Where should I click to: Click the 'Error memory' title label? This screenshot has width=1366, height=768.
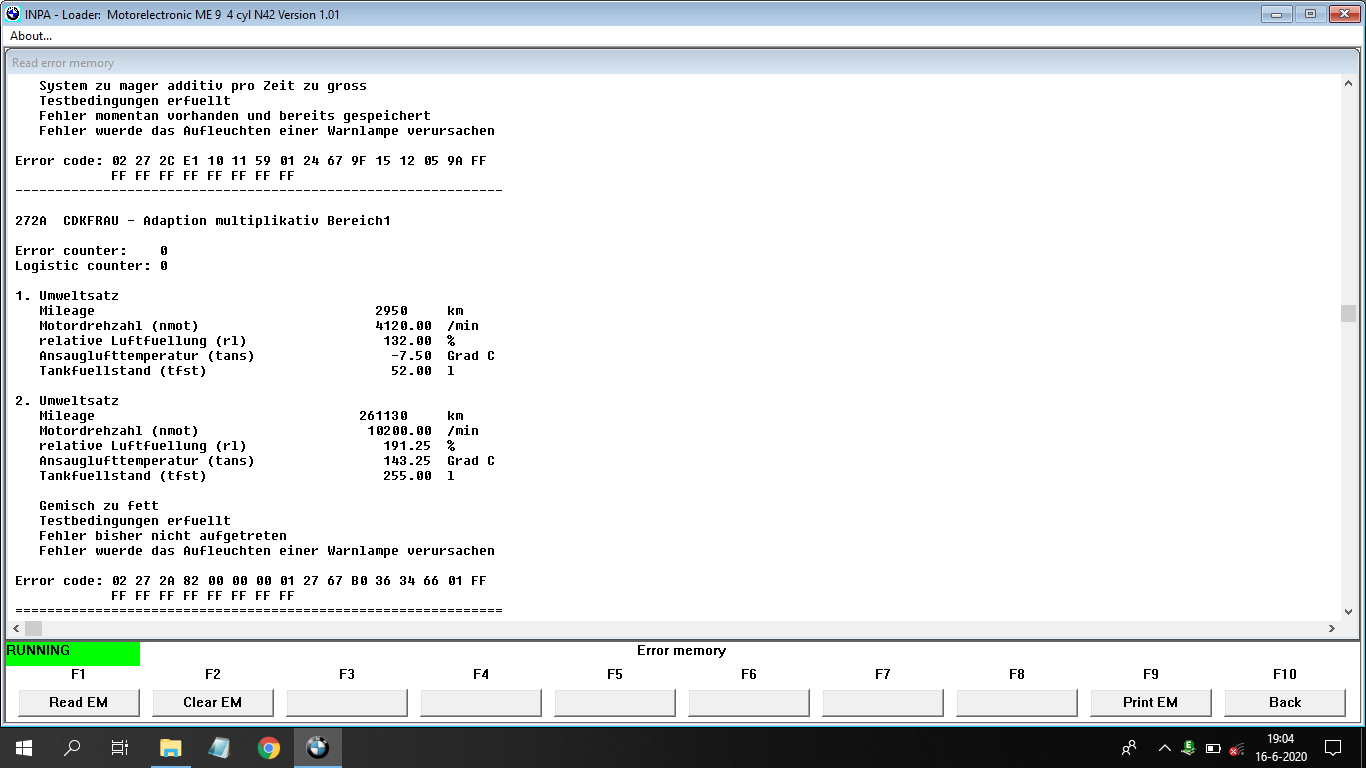click(x=681, y=651)
